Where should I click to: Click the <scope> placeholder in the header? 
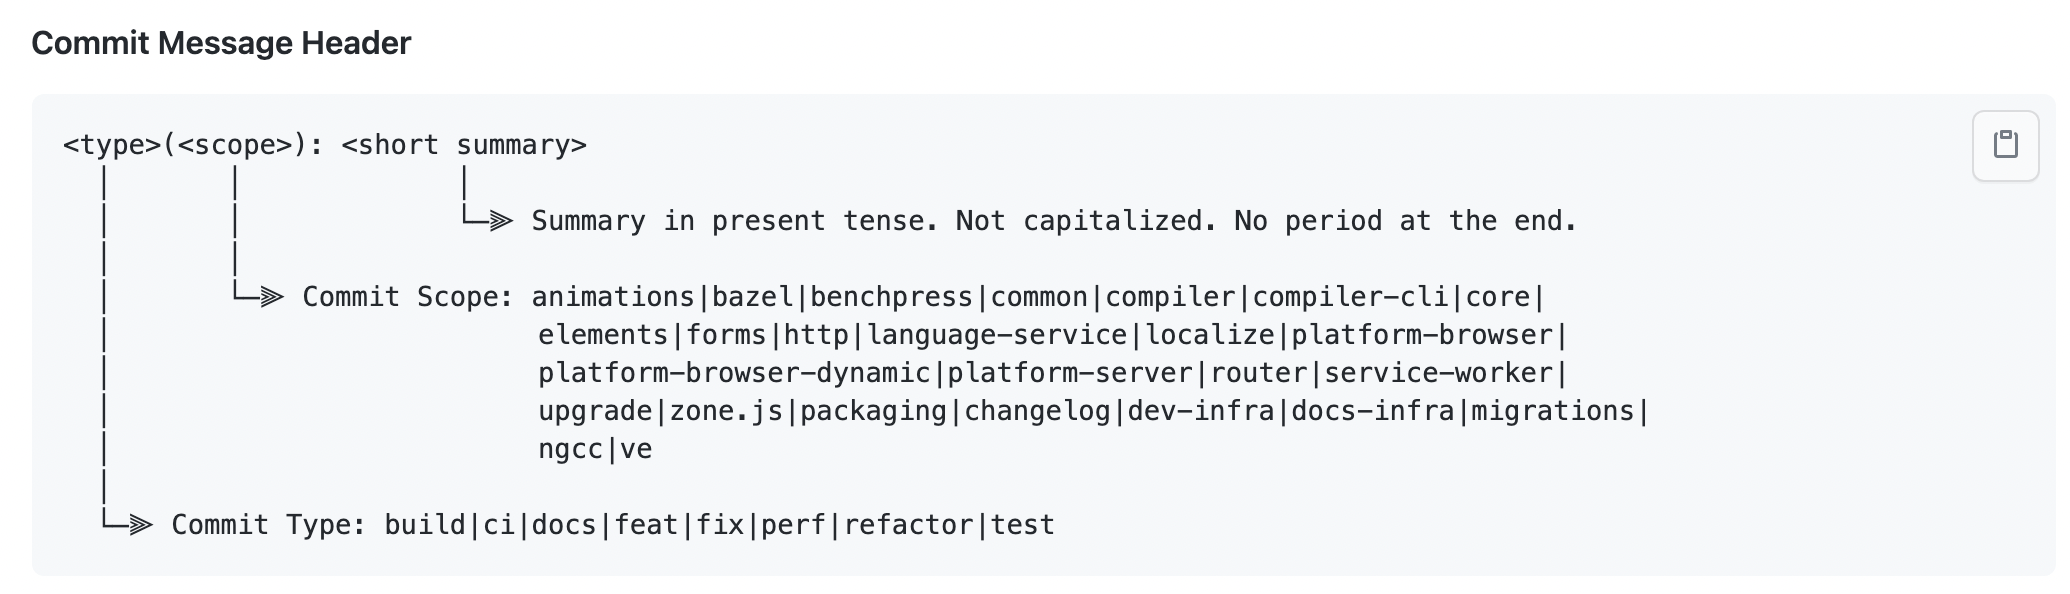tap(235, 146)
